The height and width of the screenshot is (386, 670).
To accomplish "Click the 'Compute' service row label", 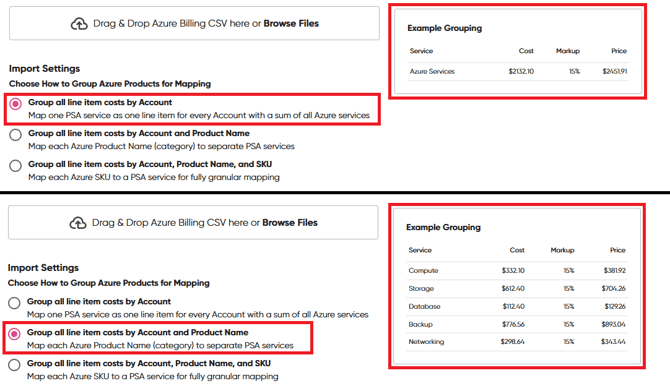I will (423, 271).
